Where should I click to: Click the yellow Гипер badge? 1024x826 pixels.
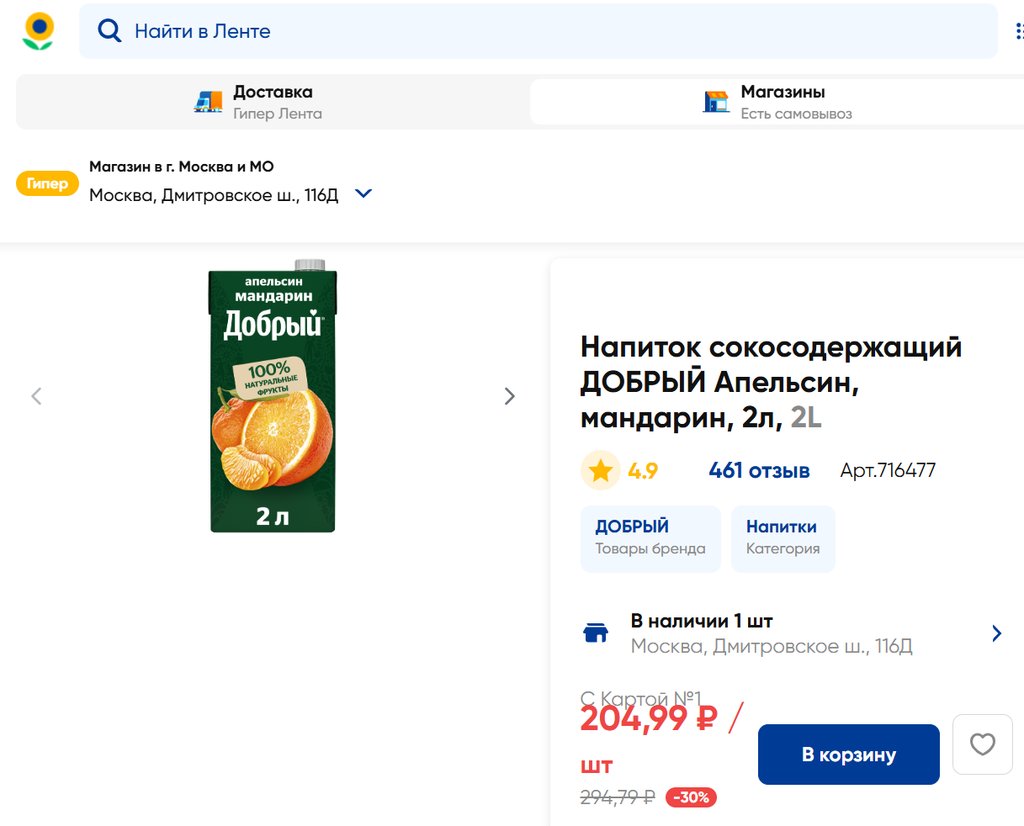coord(47,183)
